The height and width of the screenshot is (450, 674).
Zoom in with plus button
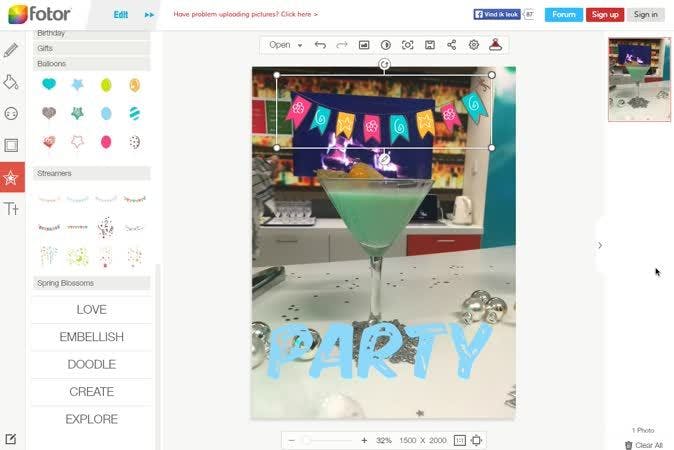click(364, 440)
